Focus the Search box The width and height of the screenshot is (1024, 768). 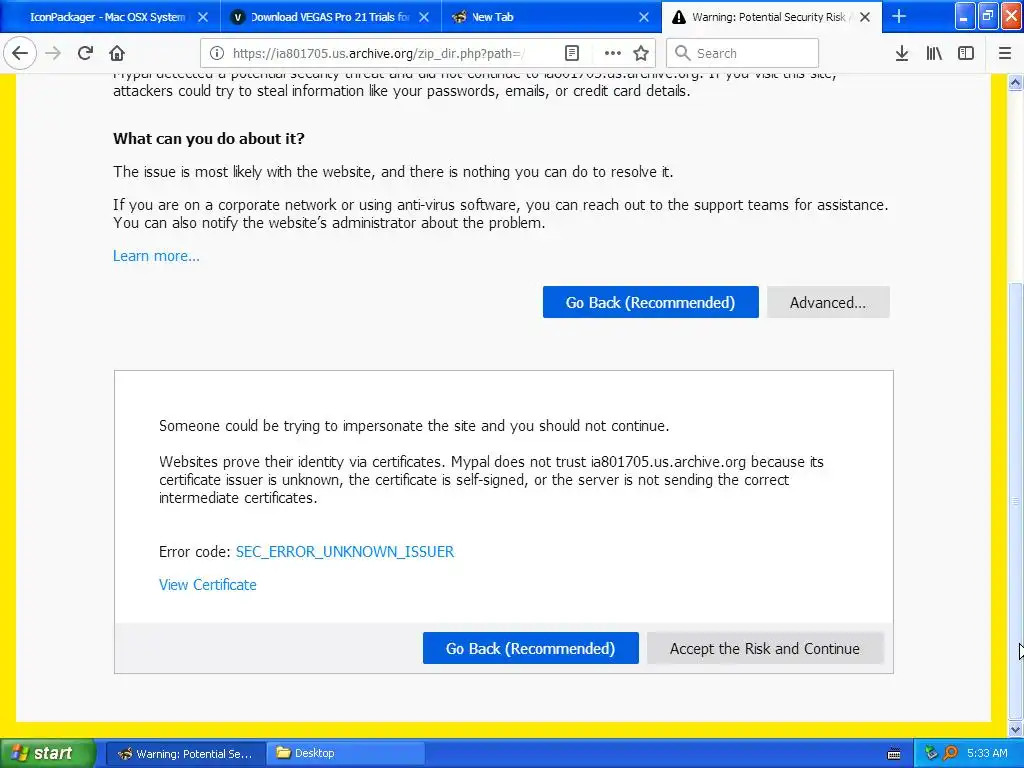[x=743, y=53]
